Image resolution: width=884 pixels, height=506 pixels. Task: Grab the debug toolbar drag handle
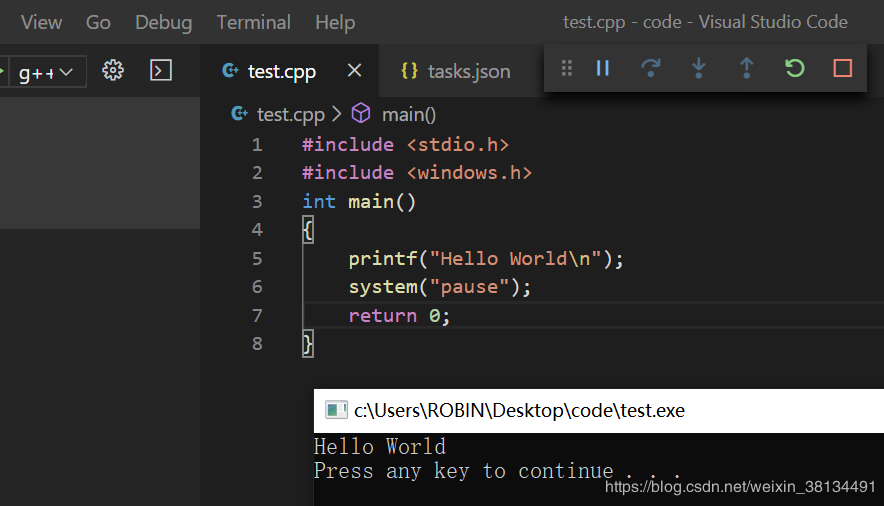[567, 68]
